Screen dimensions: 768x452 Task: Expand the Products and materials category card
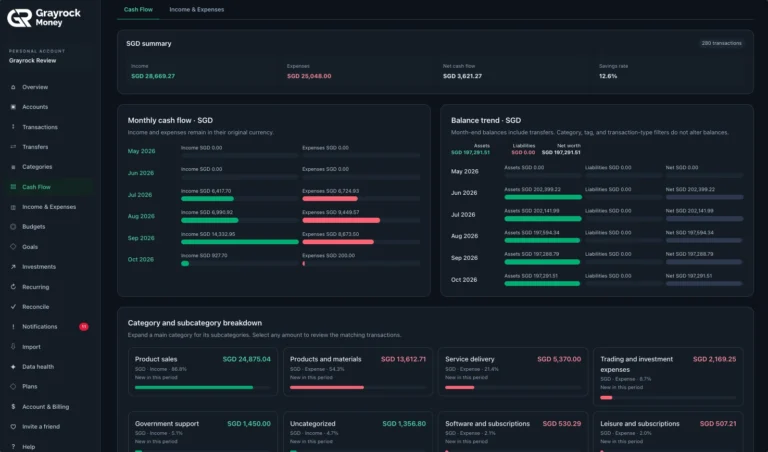tap(358, 372)
